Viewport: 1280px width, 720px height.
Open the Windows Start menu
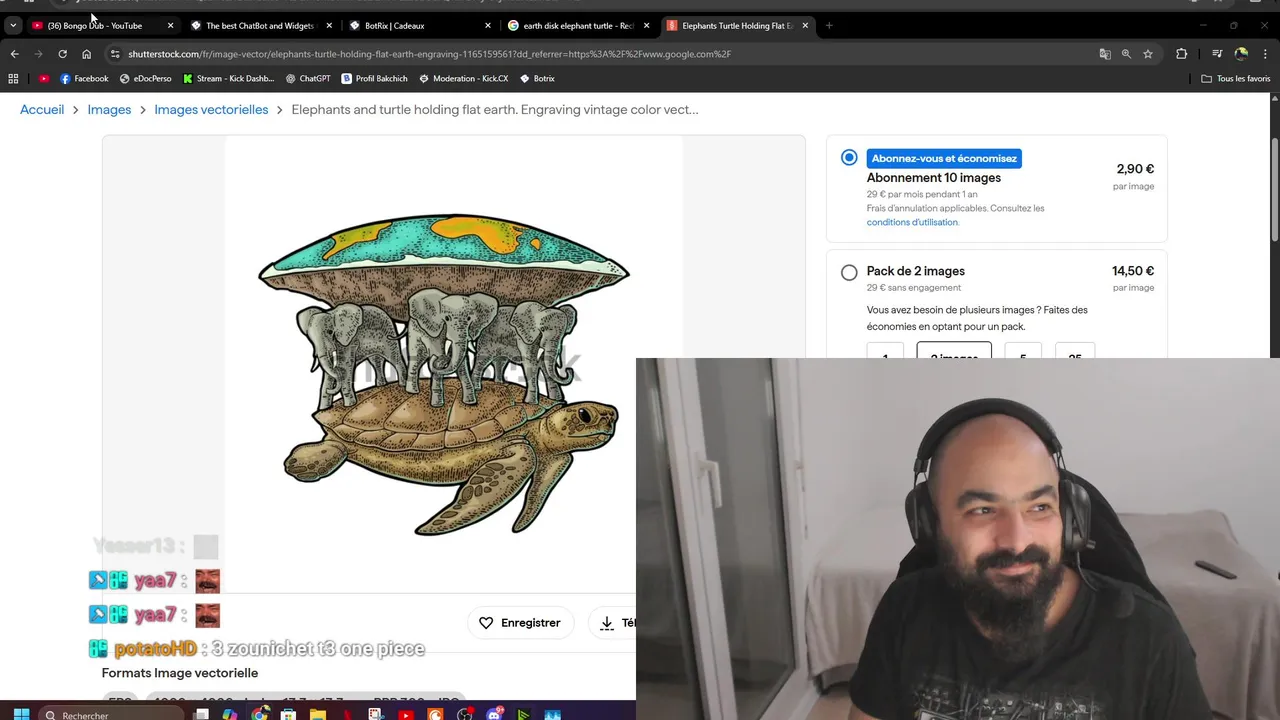[x=21, y=714]
